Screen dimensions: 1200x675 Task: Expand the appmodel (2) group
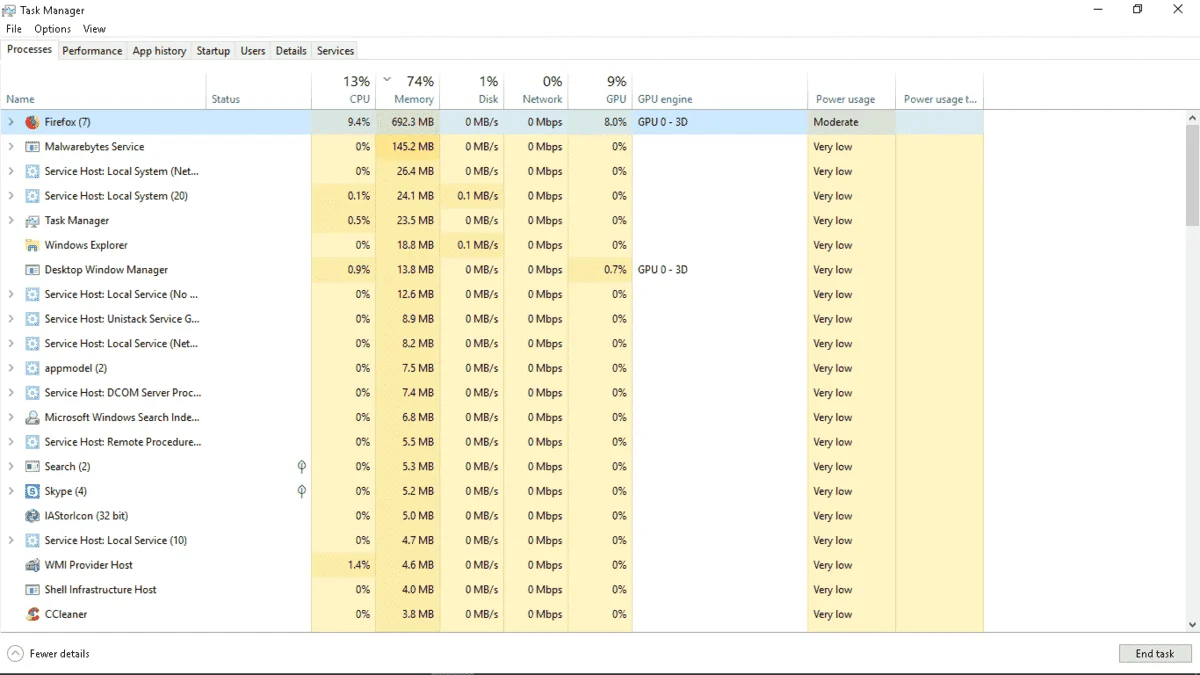[11, 368]
